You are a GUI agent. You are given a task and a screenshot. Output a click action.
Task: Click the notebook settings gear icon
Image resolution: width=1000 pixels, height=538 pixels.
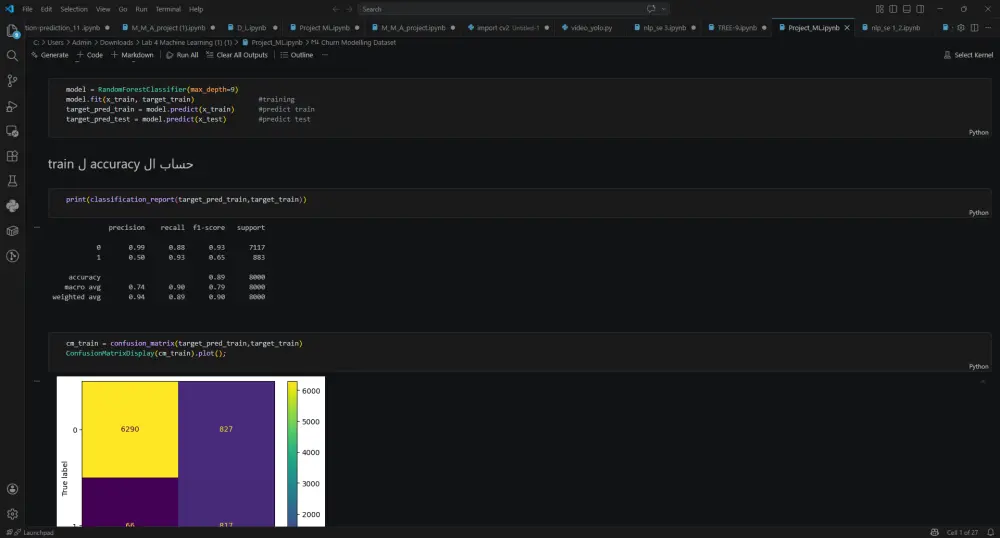(960, 27)
